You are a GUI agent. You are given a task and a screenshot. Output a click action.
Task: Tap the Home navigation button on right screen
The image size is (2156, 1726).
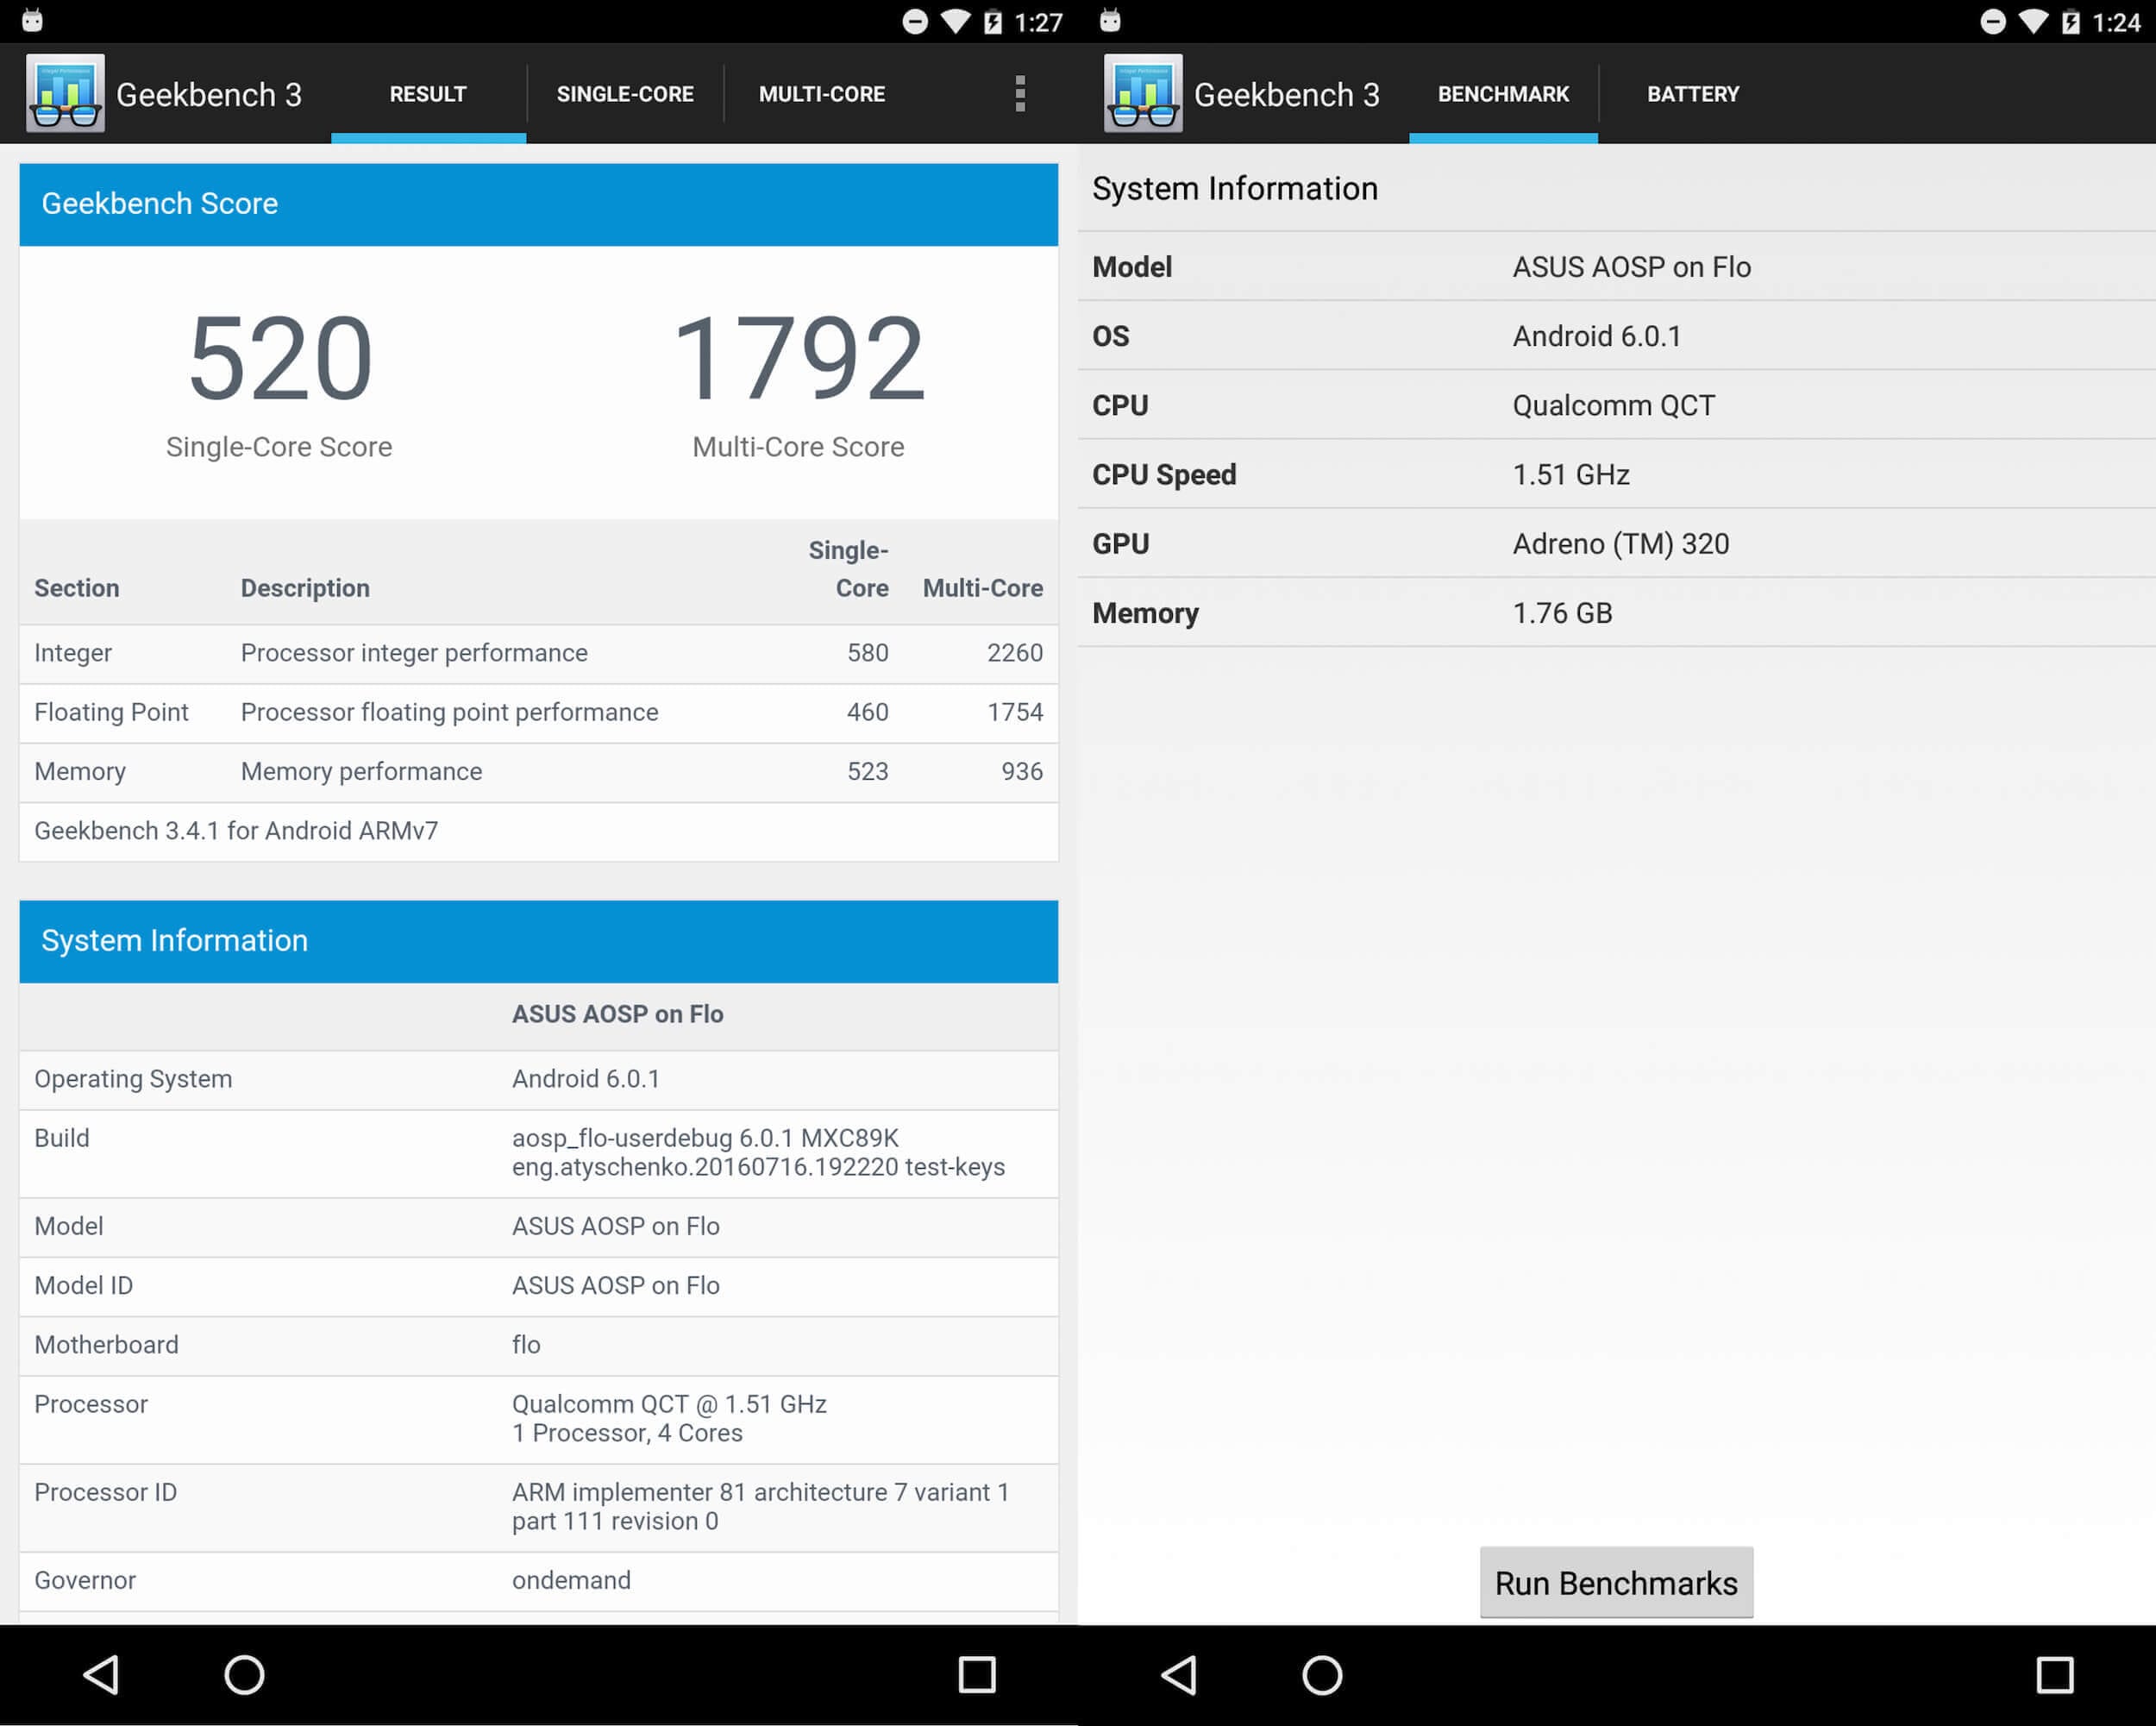coord(1322,1674)
